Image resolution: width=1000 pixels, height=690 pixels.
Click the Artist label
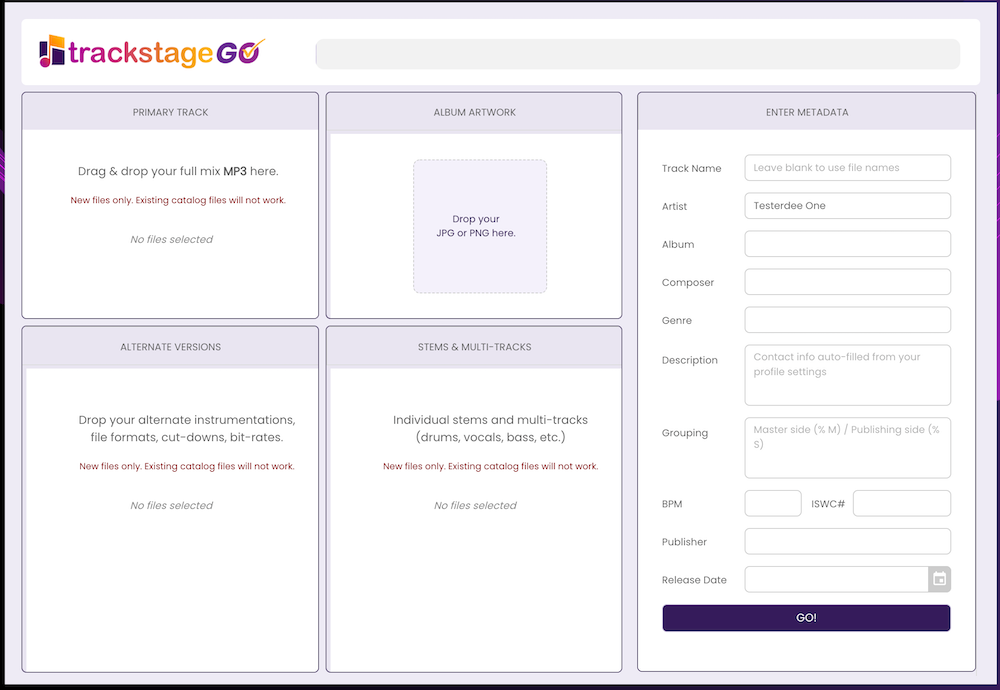pyautogui.click(x=674, y=206)
